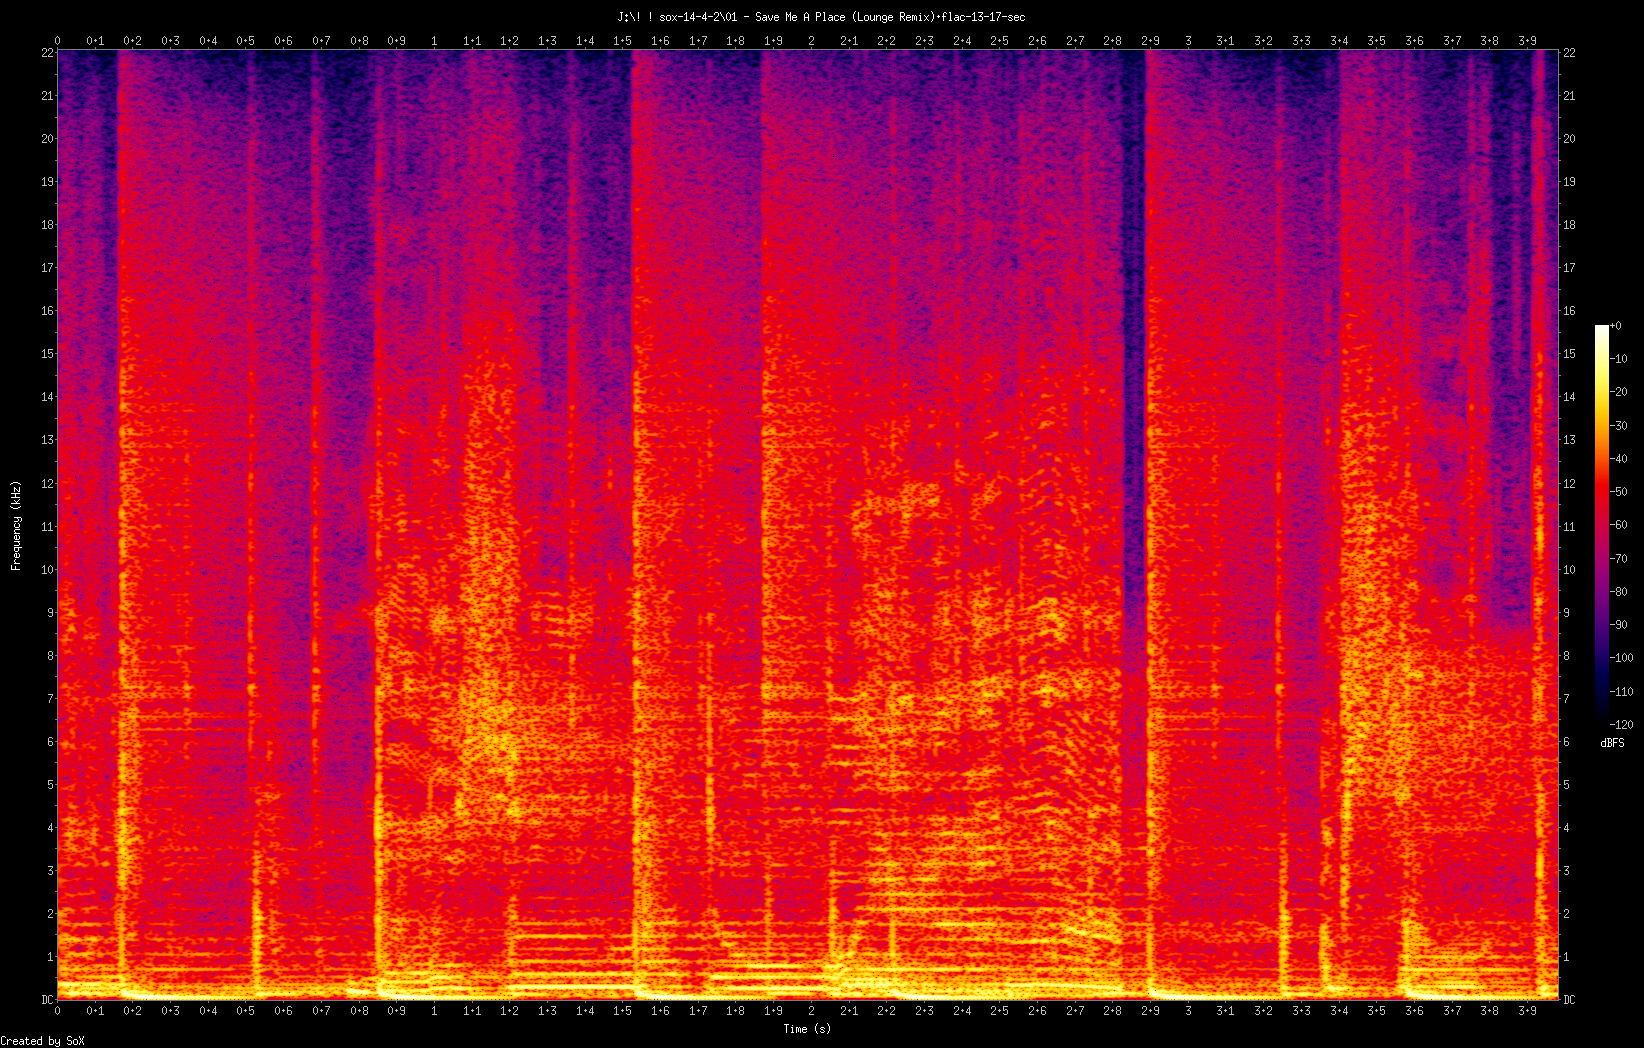Click the spectrogram title 'Save Me A Place (Lounge Remix)'
The height and width of the screenshot is (1048, 1644).
(x=845, y=17)
